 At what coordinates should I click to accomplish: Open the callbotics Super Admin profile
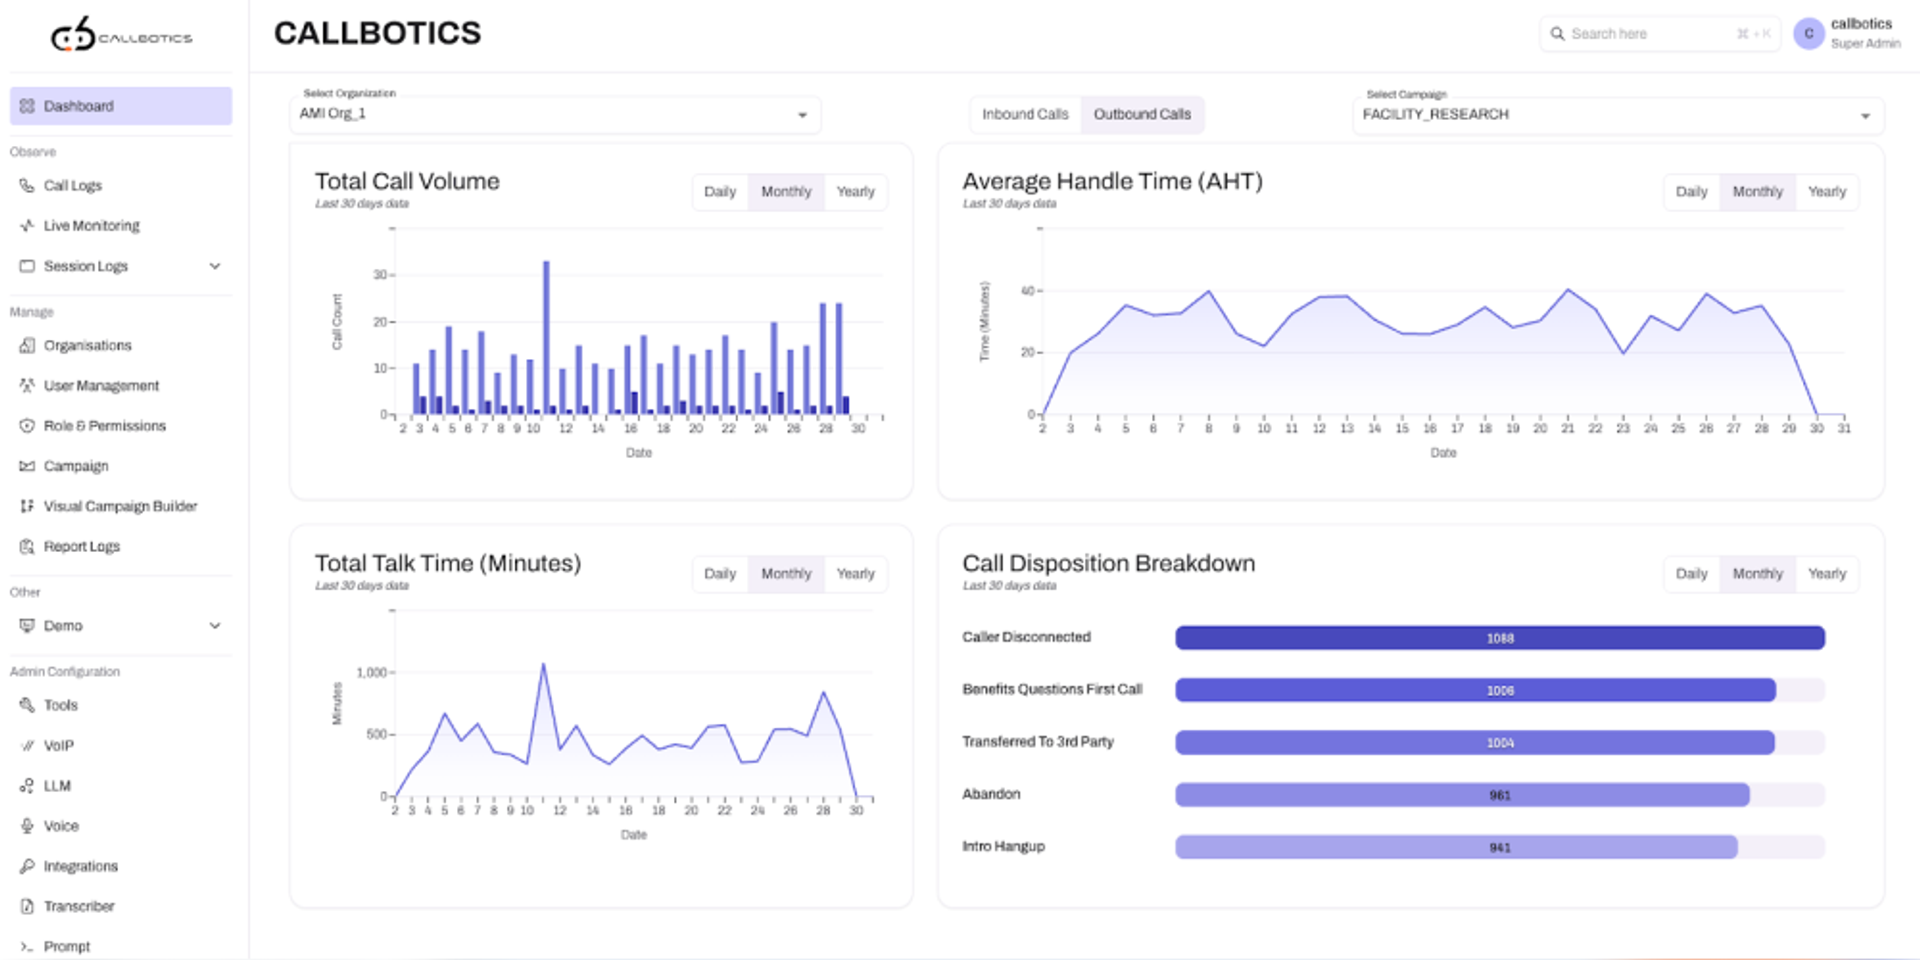point(1848,33)
